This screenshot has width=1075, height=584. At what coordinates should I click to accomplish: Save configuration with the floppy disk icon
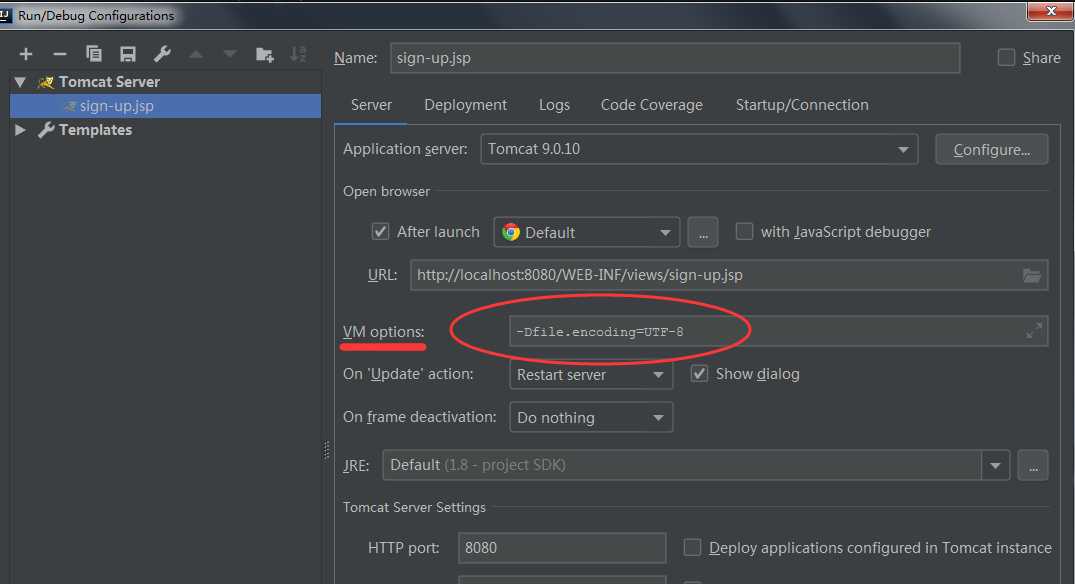coord(128,54)
